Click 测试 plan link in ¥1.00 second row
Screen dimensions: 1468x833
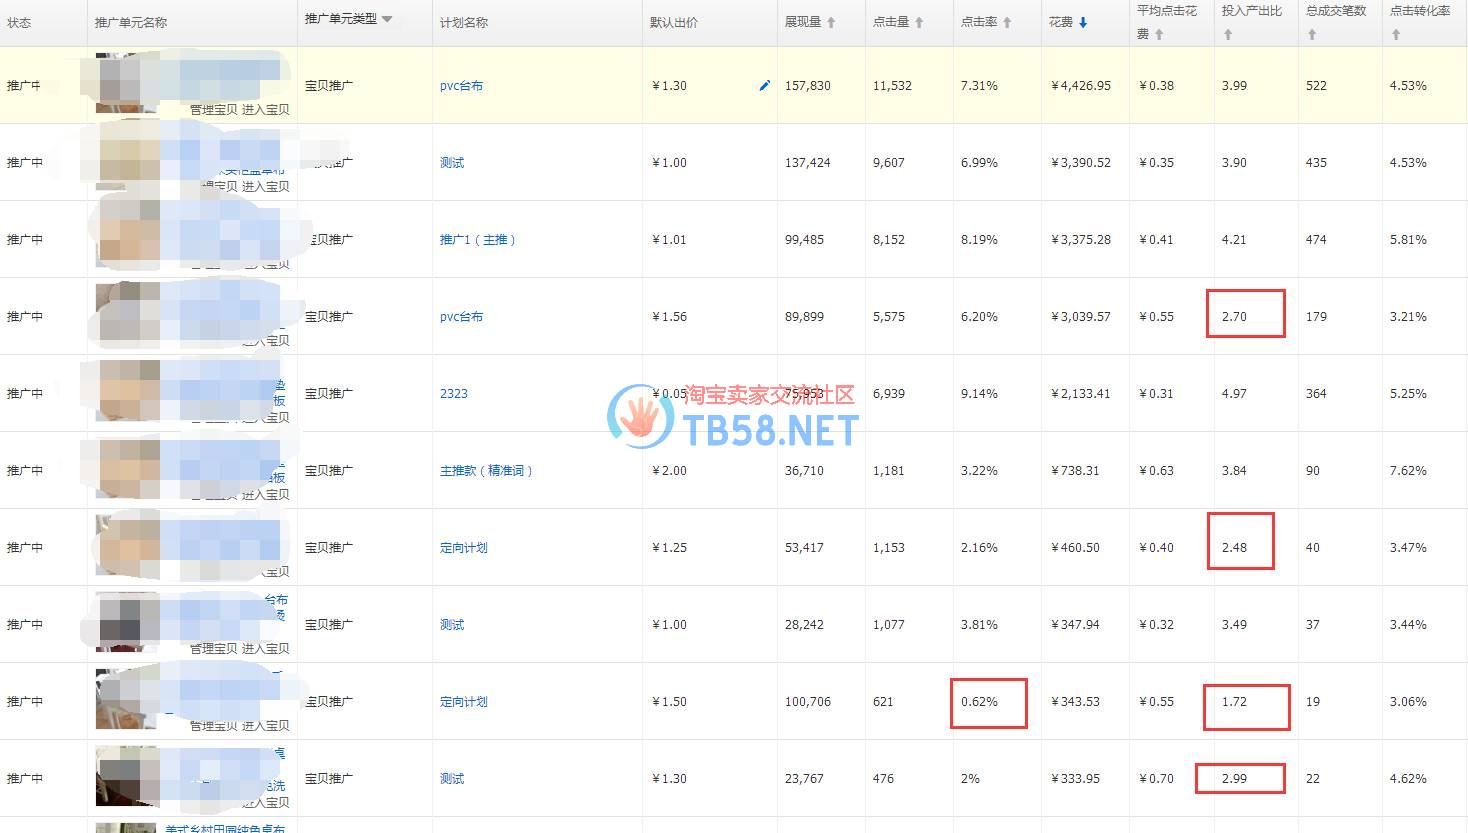pos(452,163)
